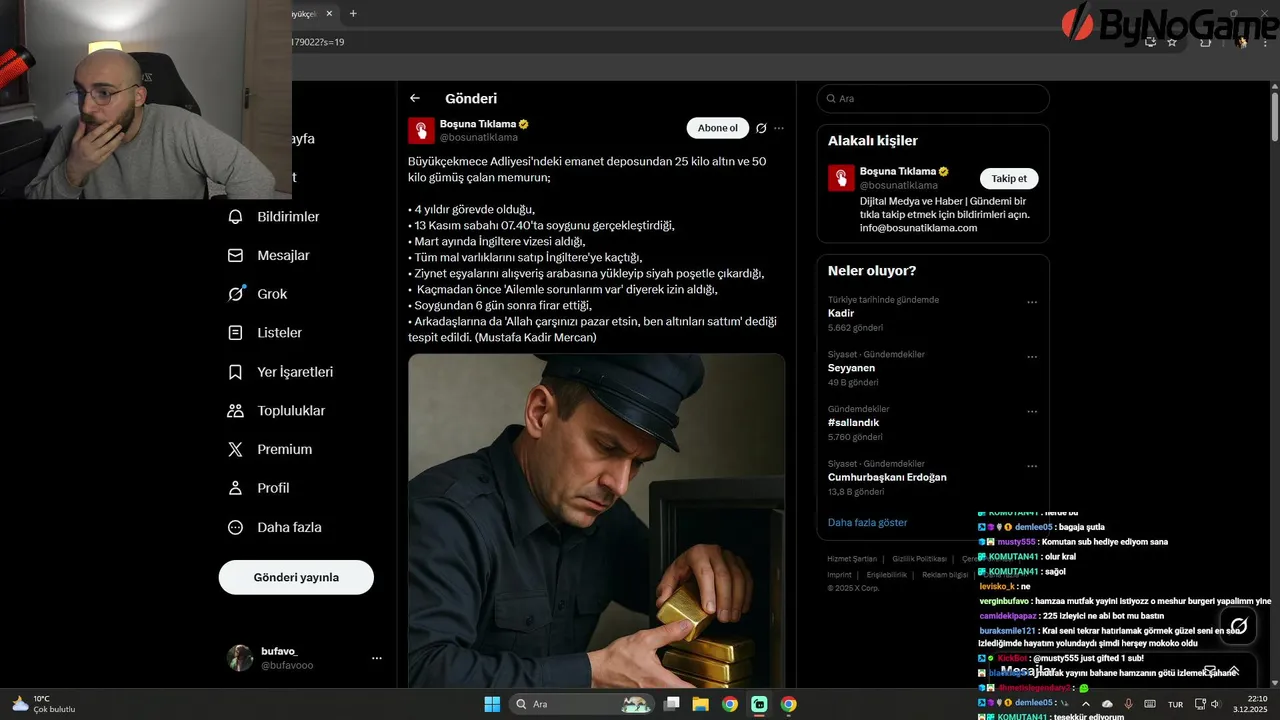Screen dimensions: 1280x720
Task: Open more options for #sallandık trend
Action: pyautogui.click(x=1032, y=411)
